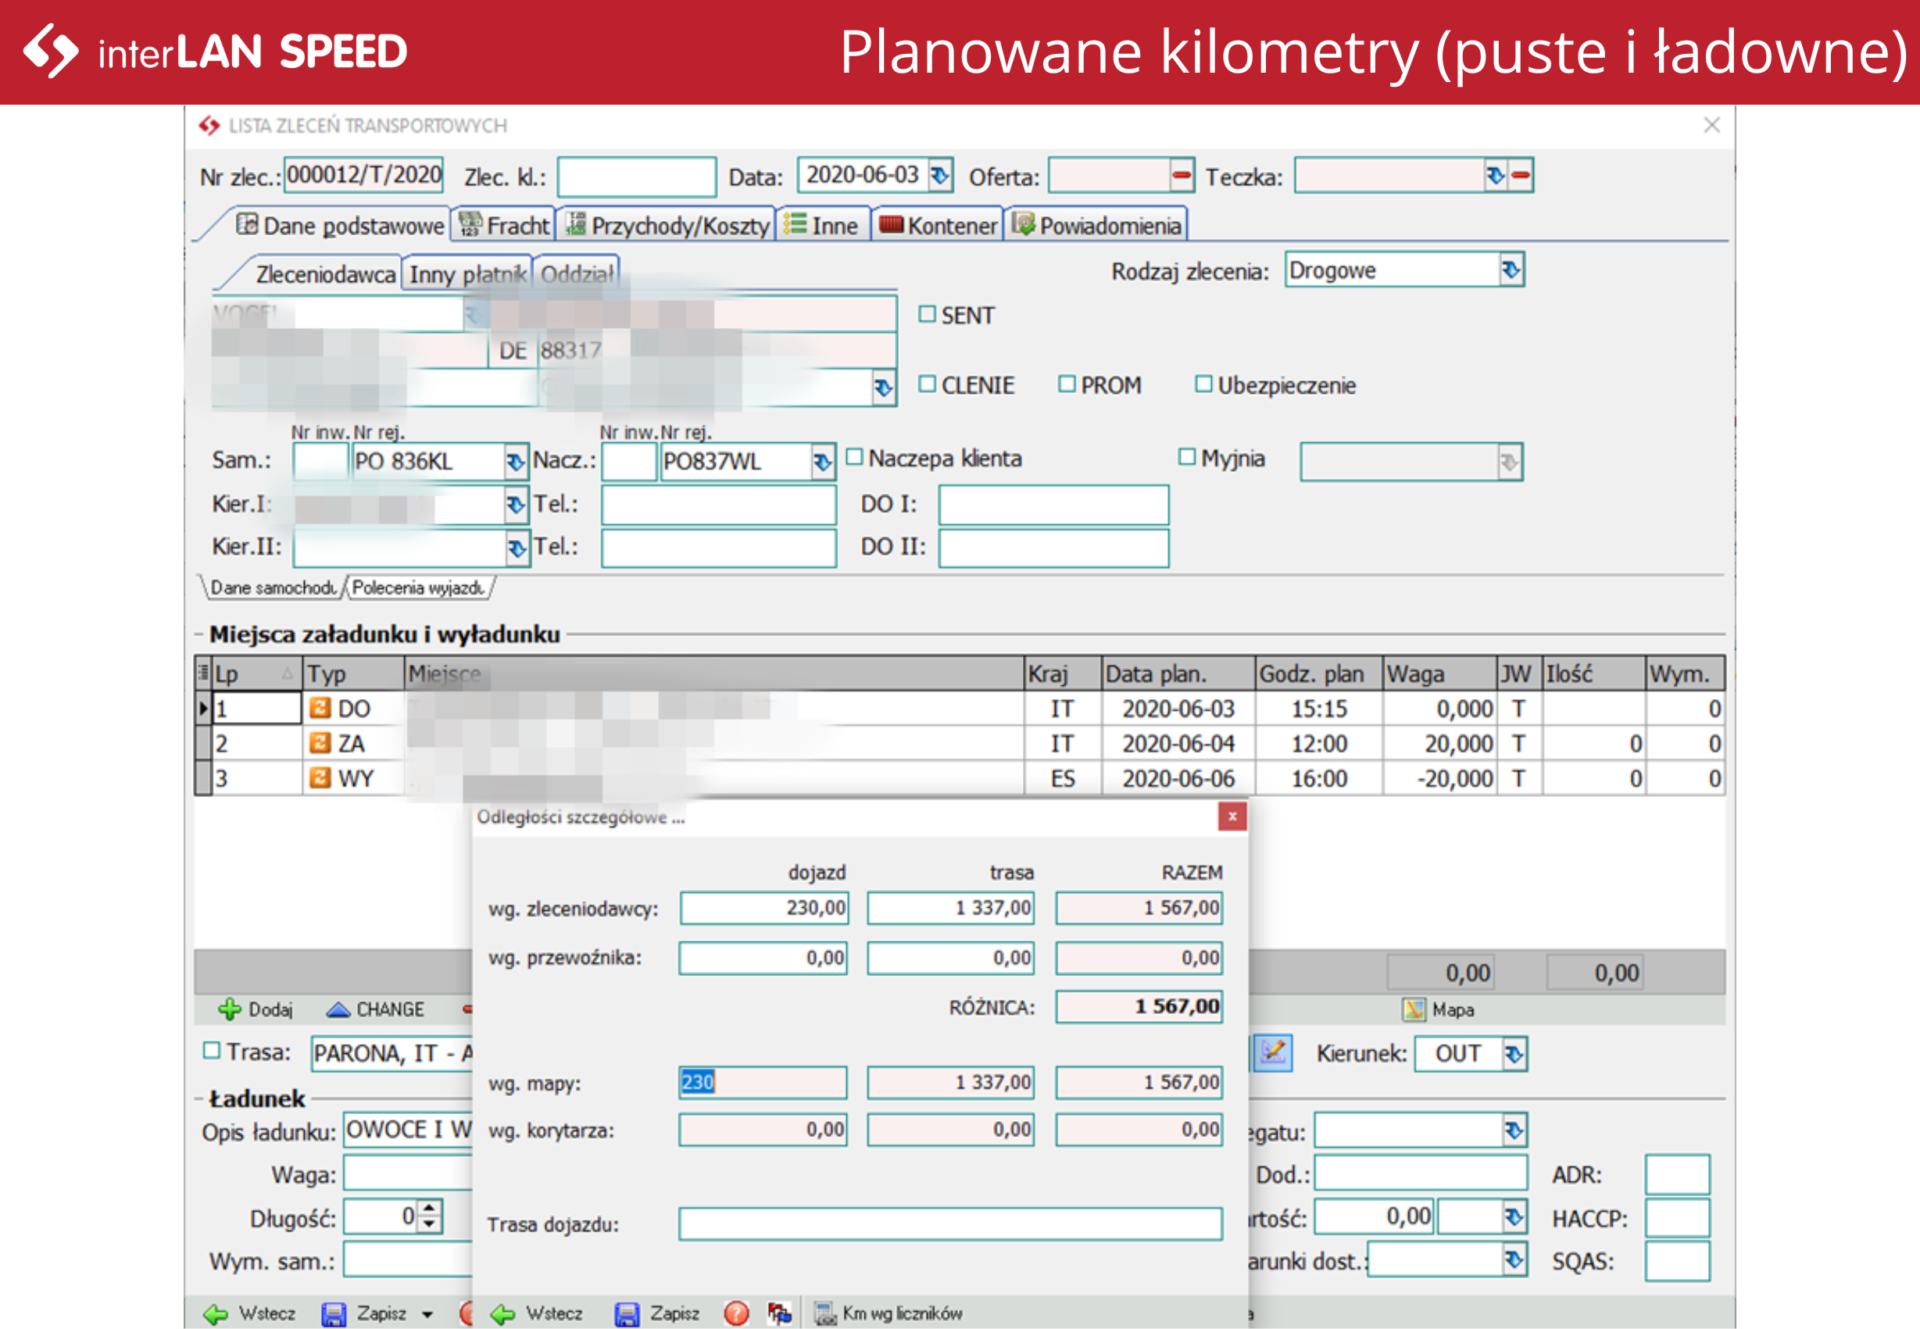The height and width of the screenshot is (1329, 1920).
Task: Click the wg. przewoźnika dojazd field
Action: [x=763, y=958]
